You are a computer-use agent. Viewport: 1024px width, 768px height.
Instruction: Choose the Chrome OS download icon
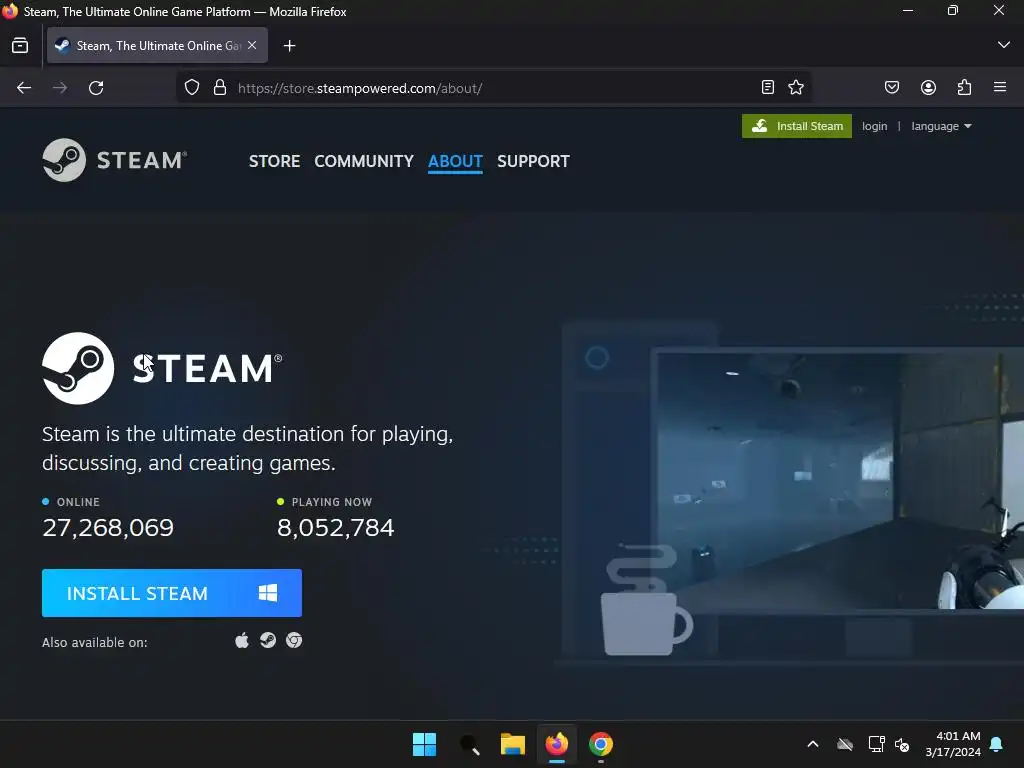point(294,641)
